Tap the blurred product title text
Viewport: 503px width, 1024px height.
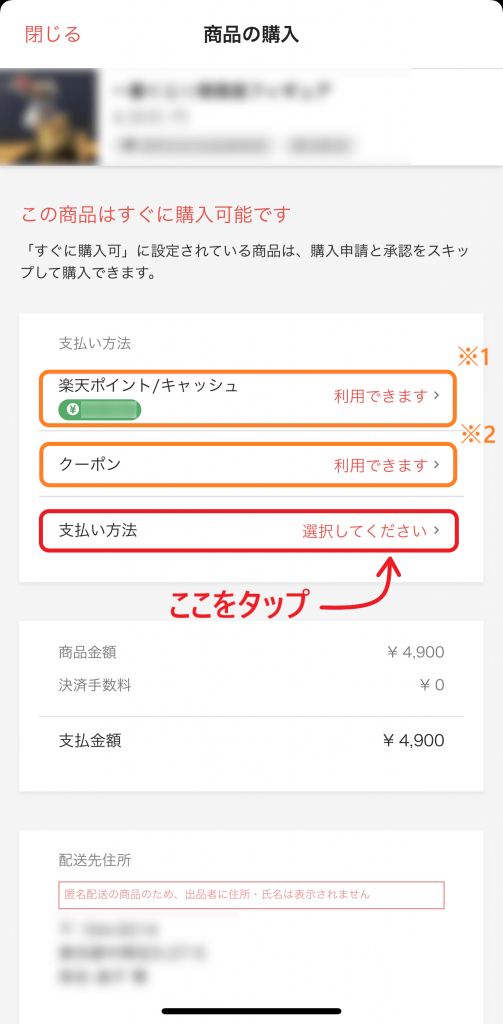point(222,89)
